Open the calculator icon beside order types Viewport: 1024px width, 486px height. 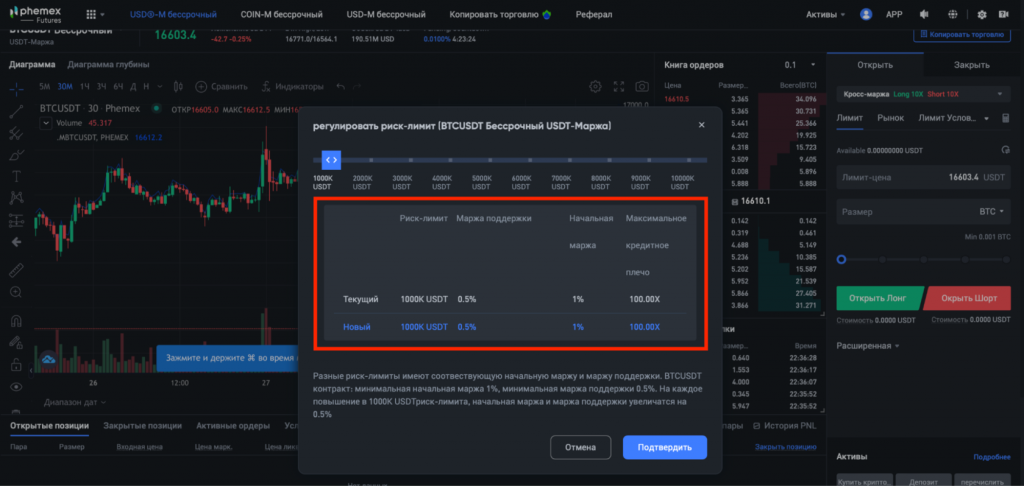point(1004,118)
